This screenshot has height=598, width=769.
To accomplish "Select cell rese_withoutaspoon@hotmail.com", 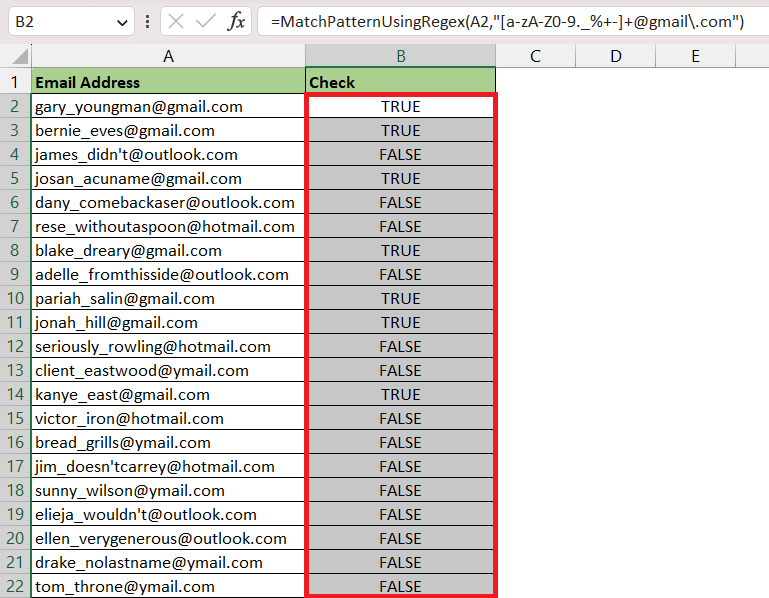I will click(168, 226).
